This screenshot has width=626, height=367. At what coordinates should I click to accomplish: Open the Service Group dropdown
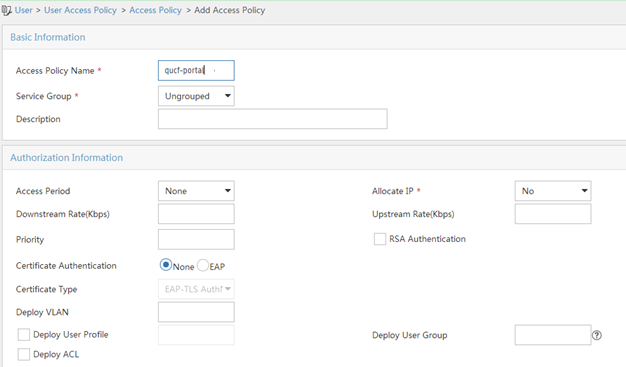[196, 96]
